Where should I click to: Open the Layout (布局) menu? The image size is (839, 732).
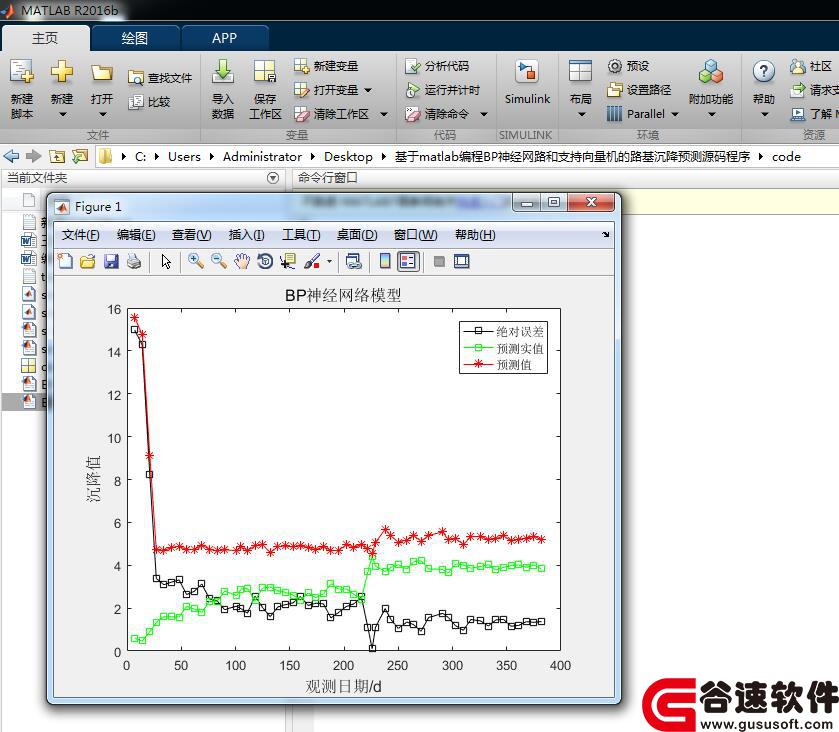[581, 89]
